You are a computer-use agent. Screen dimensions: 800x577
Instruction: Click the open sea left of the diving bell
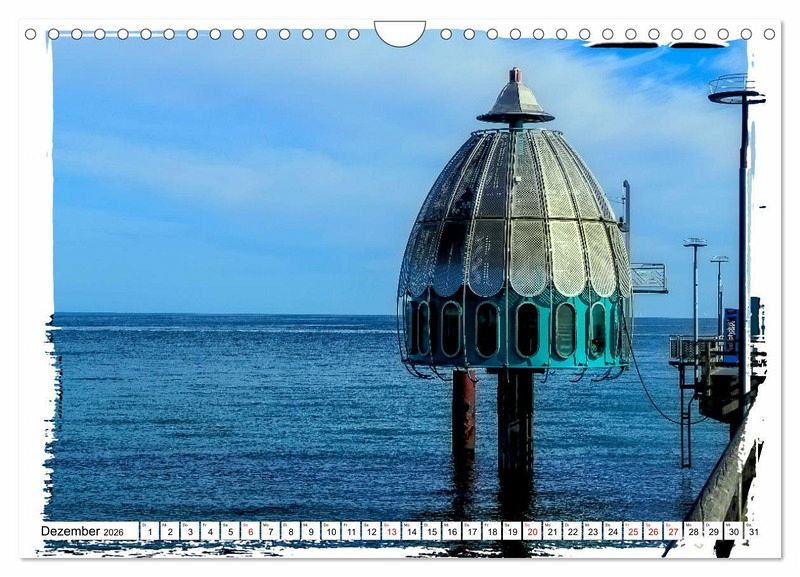[220, 410]
